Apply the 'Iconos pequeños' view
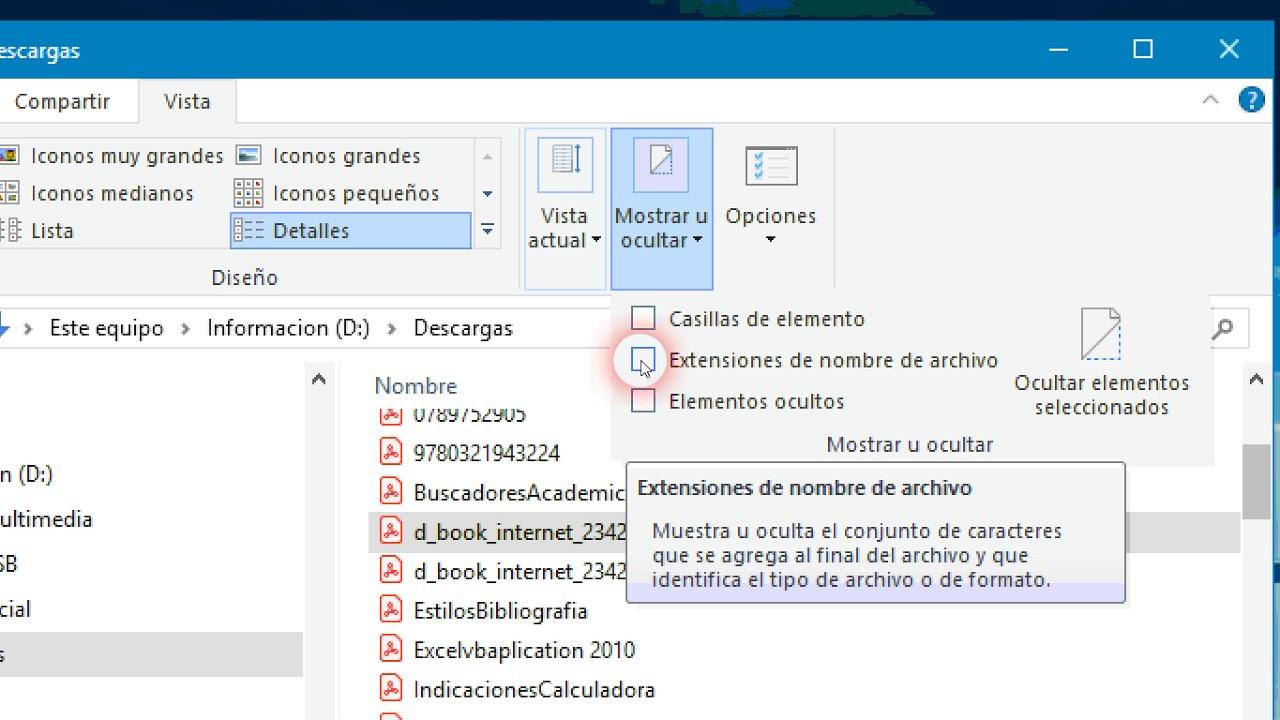 coord(355,193)
